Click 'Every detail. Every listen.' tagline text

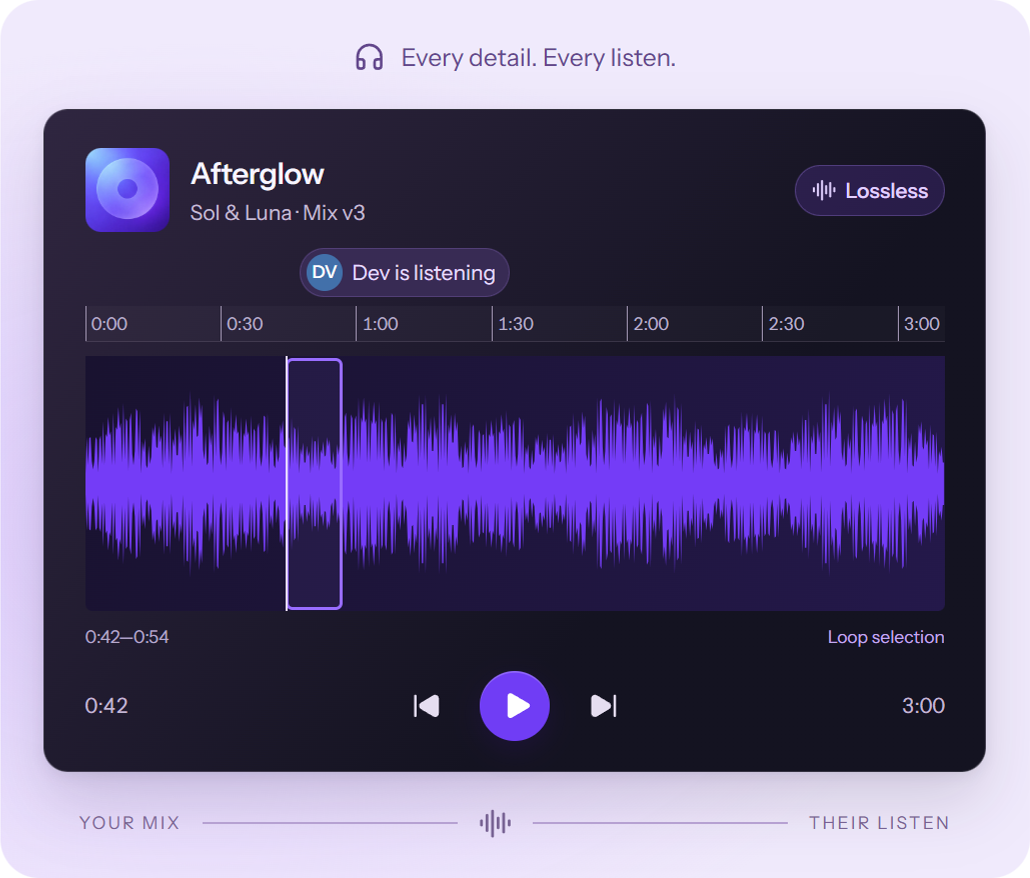click(539, 58)
